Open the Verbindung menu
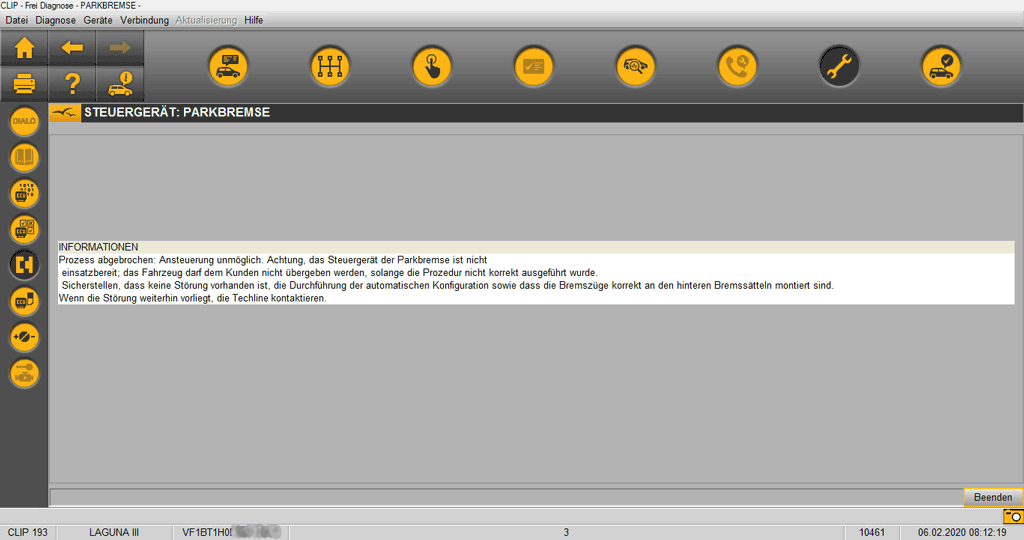The width and height of the screenshot is (1024, 540). tap(144, 20)
